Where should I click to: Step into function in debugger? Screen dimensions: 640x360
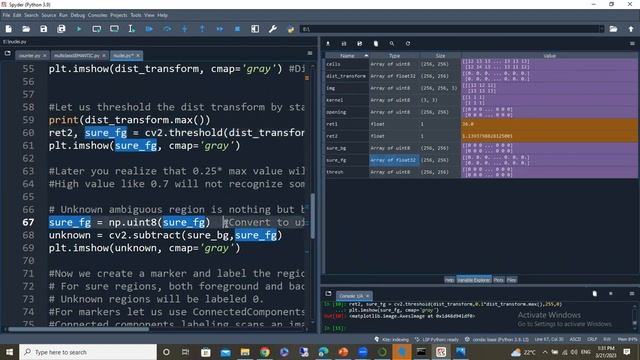point(184,29)
